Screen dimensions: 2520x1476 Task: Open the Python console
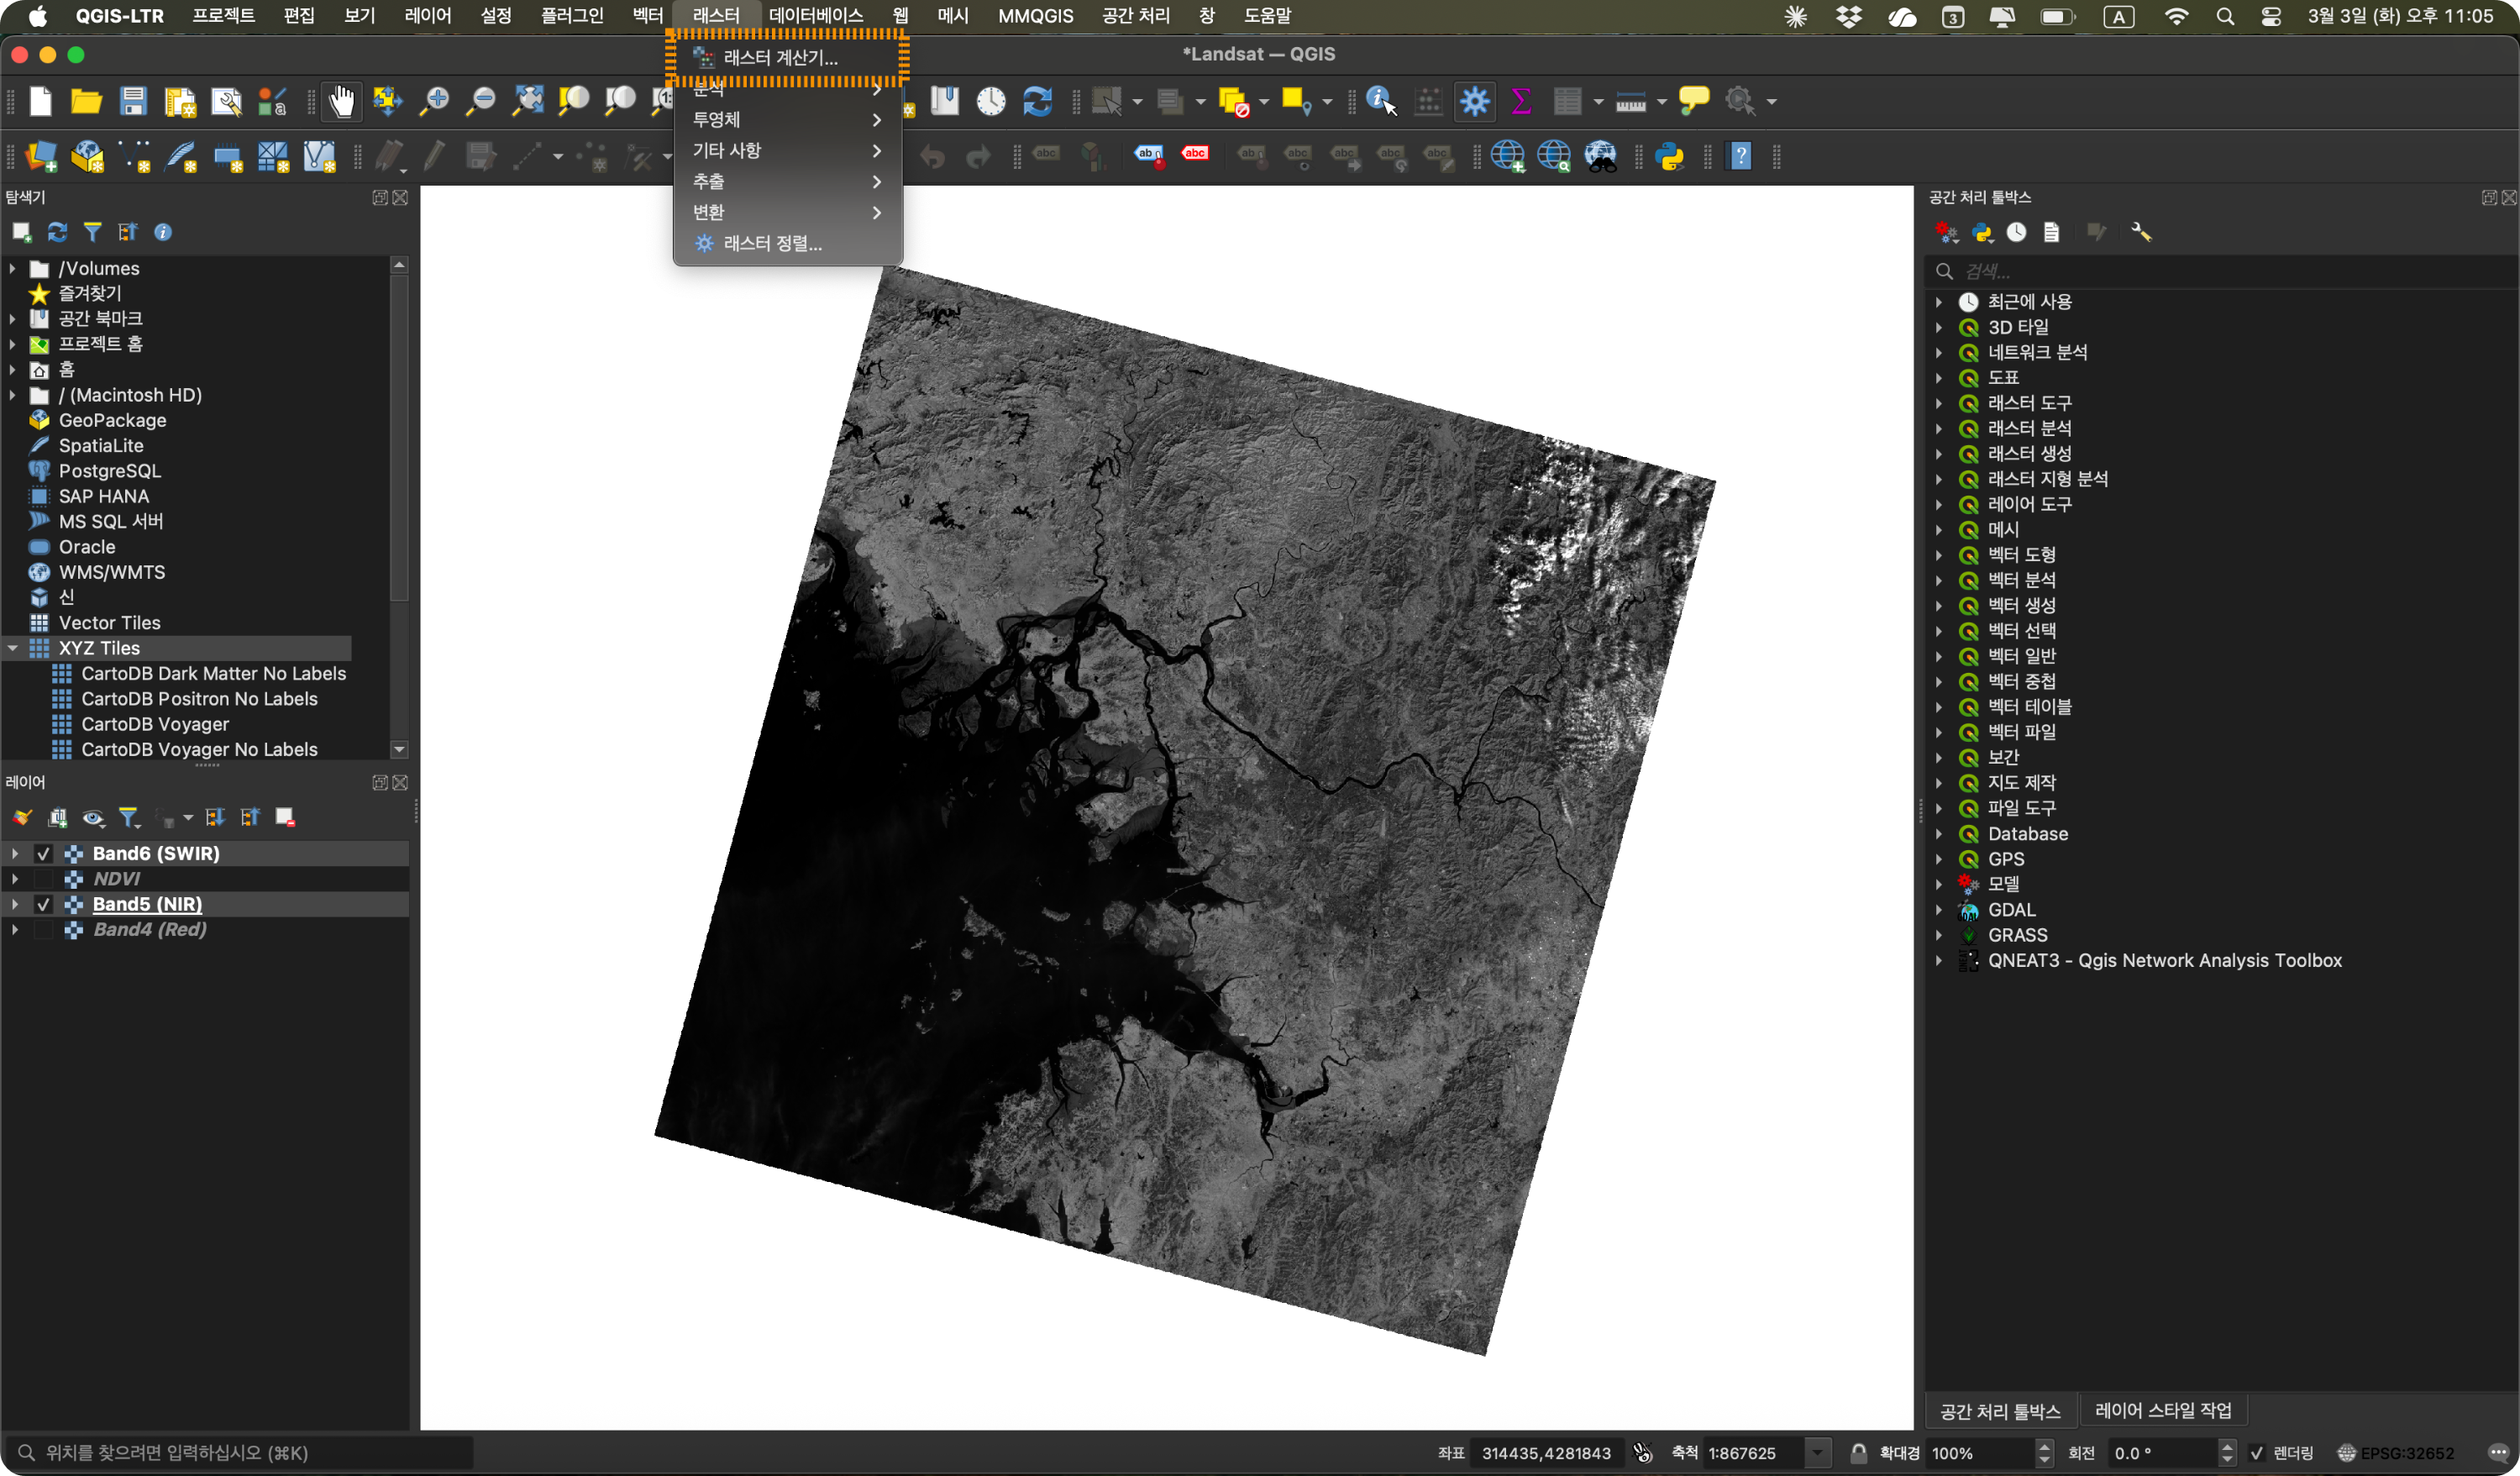[1671, 156]
